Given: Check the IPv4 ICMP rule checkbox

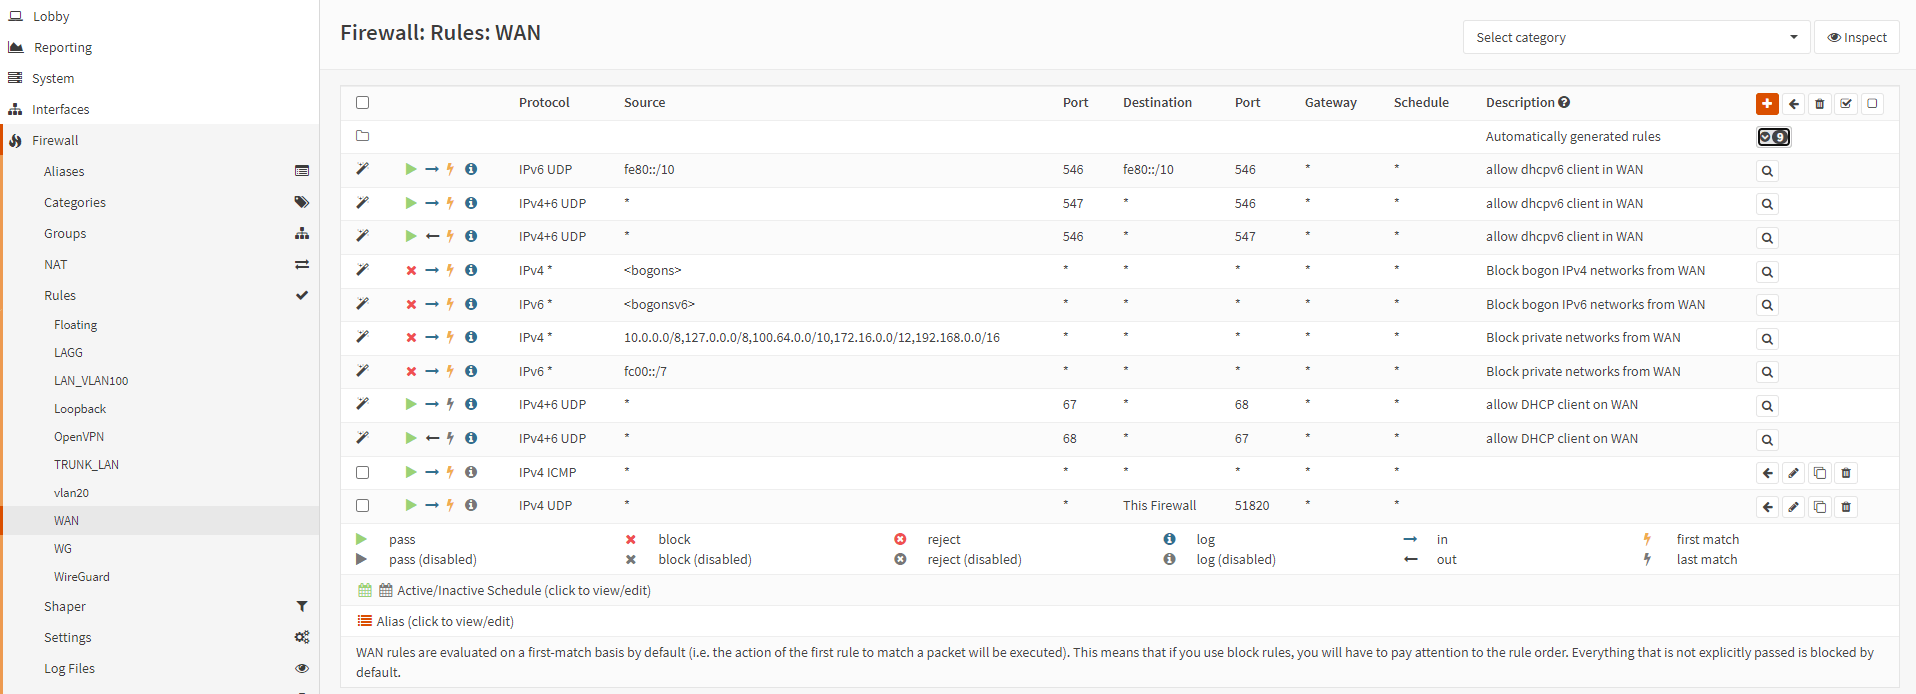Looking at the screenshot, I should tap(363, 472).
